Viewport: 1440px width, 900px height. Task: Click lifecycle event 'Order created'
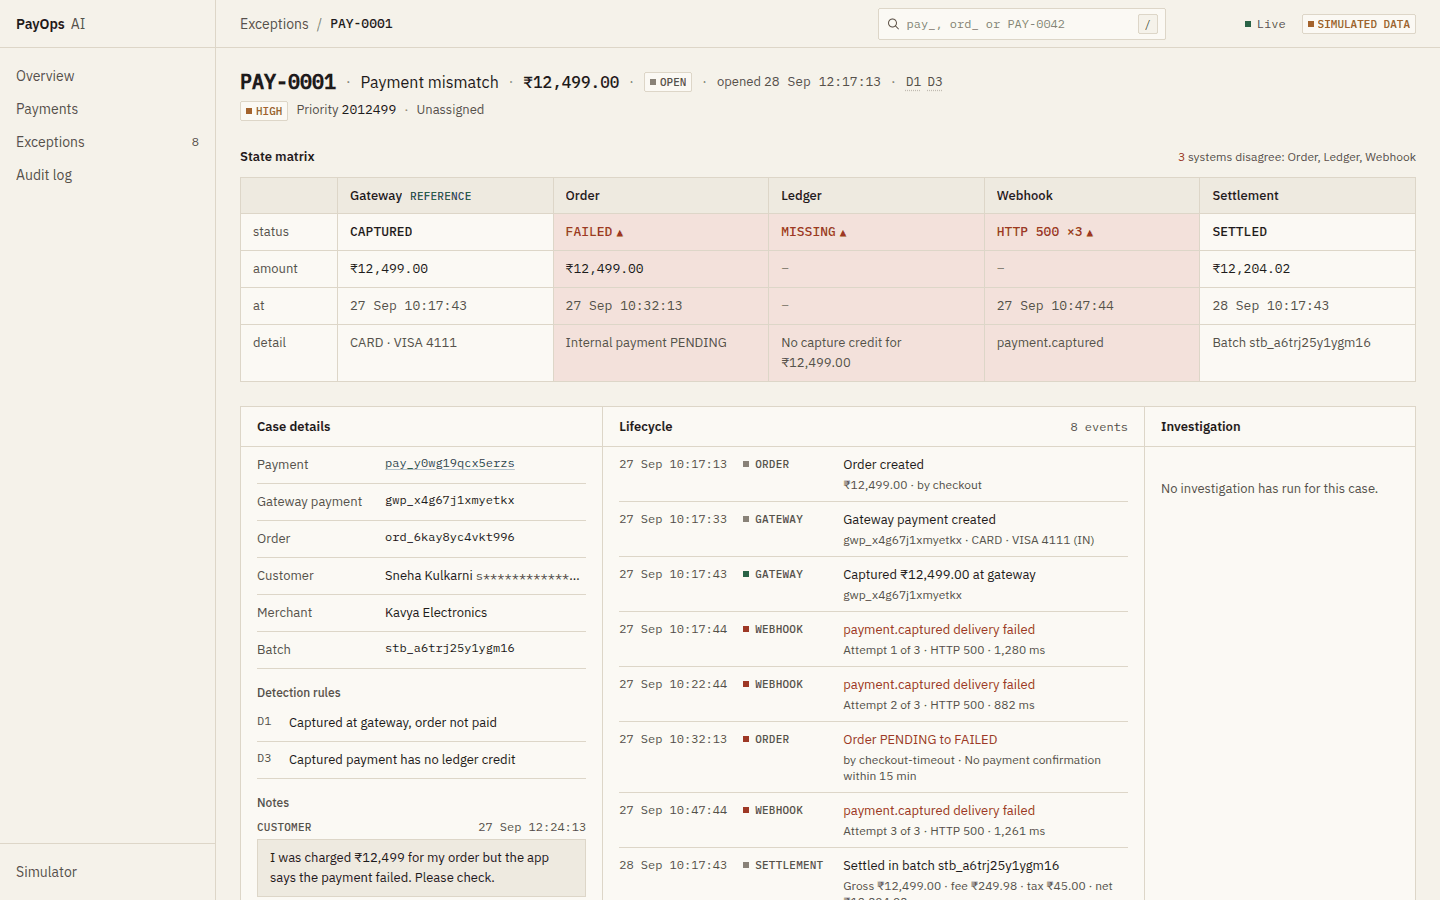pyautogui.click(x=873, y=474)
